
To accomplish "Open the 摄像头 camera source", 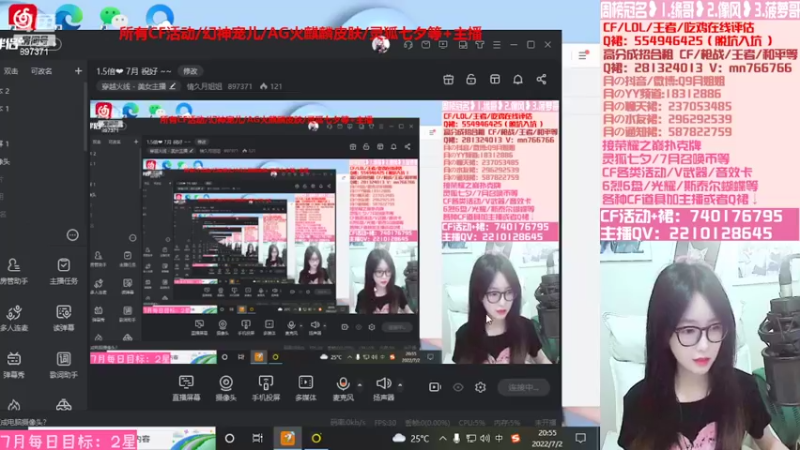I will click(226, 388).
